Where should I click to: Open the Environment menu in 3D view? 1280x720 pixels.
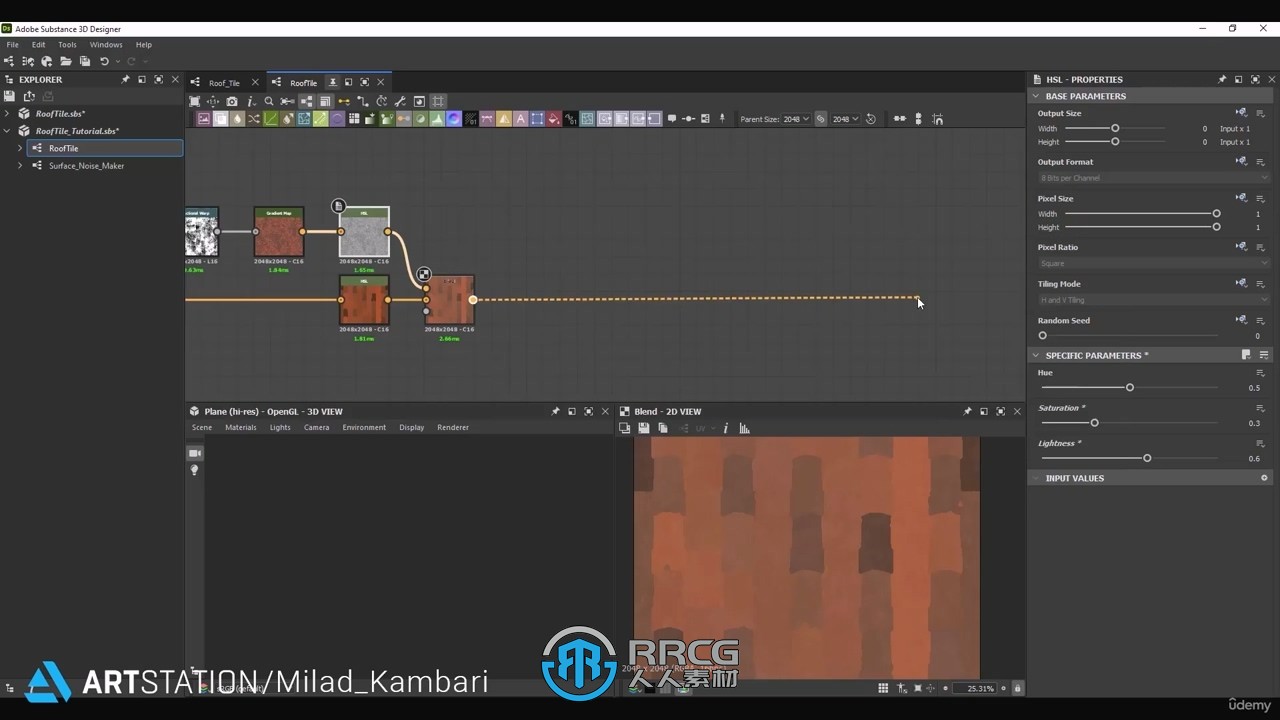tap(364, 427)
